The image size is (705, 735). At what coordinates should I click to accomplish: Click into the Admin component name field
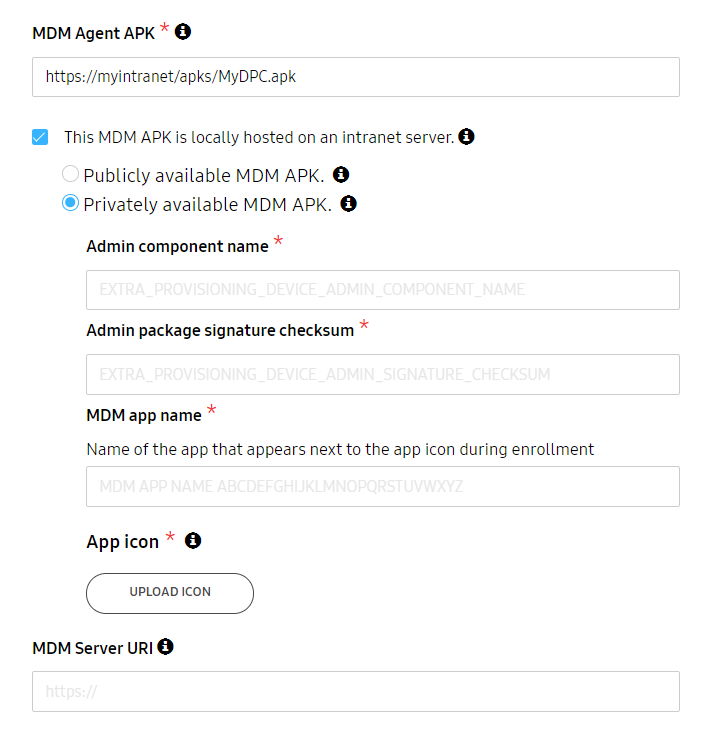coord(382,290)
